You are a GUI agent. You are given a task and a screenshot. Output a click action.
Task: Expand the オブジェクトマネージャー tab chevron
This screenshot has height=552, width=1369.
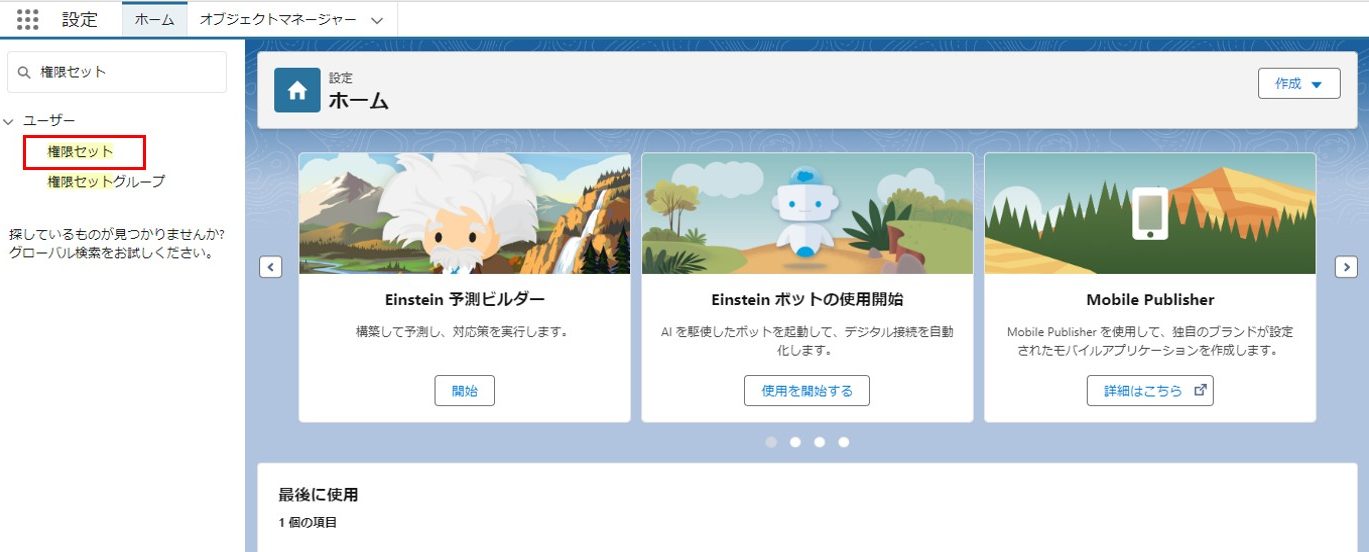pos(377,20)
